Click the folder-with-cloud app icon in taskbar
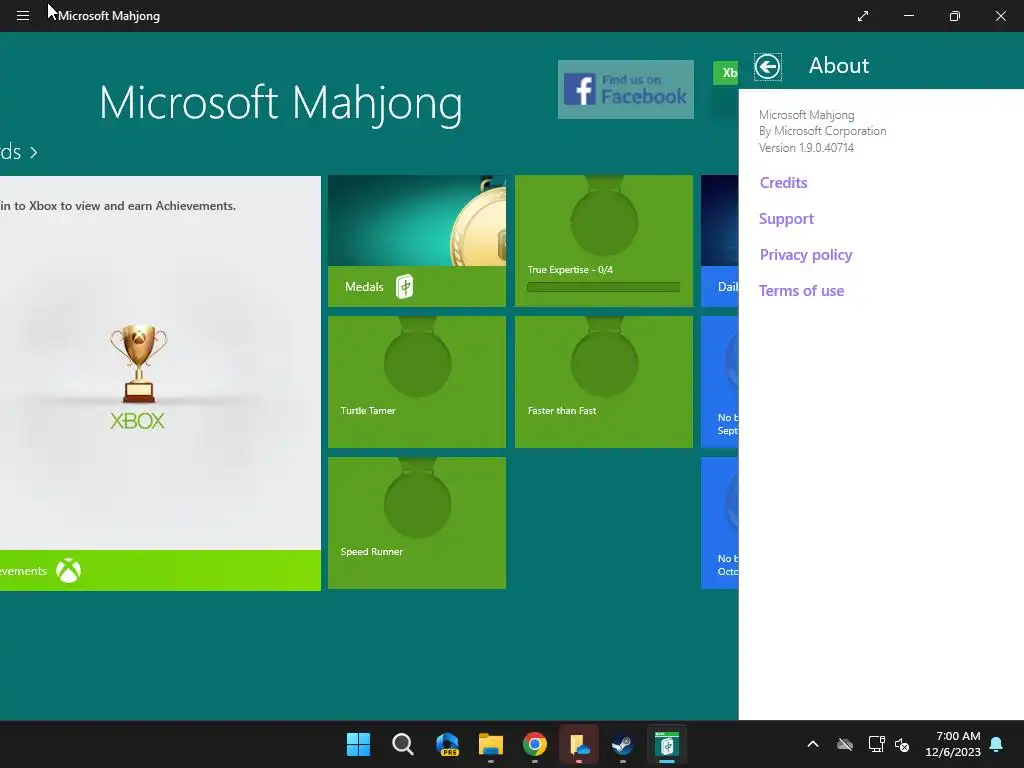Screen dimensions: 1024x768 (x=579, y=744)
